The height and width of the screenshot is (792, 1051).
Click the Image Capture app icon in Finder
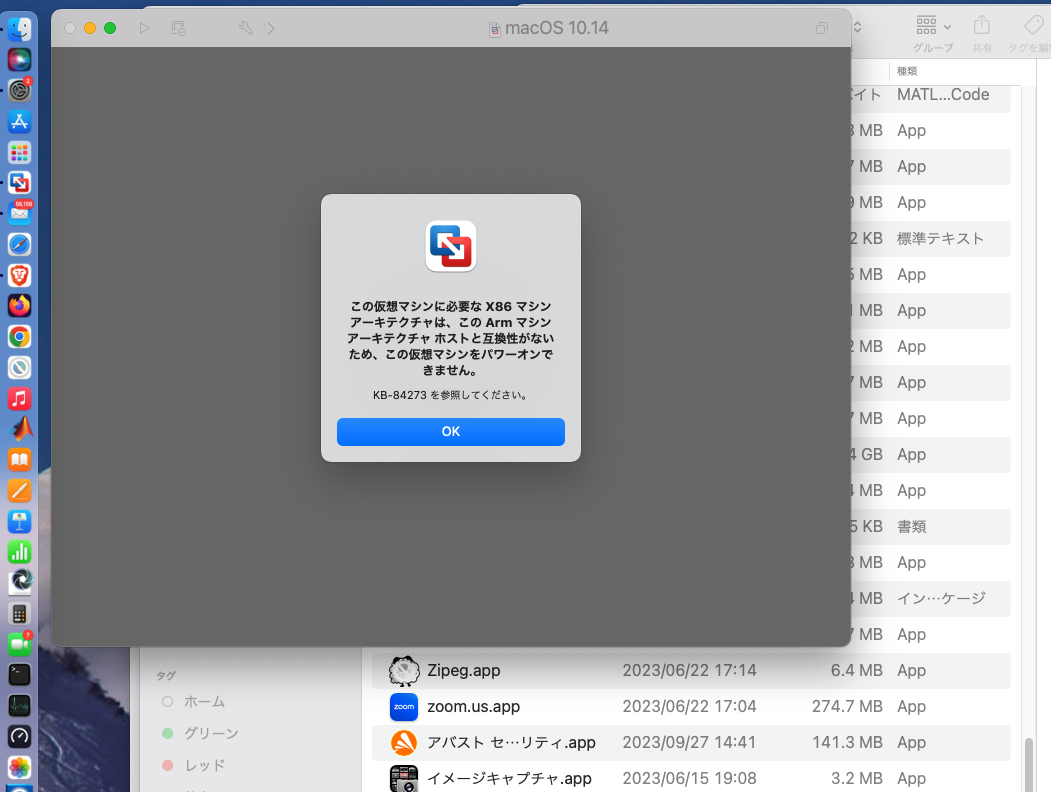pos(404,779)
